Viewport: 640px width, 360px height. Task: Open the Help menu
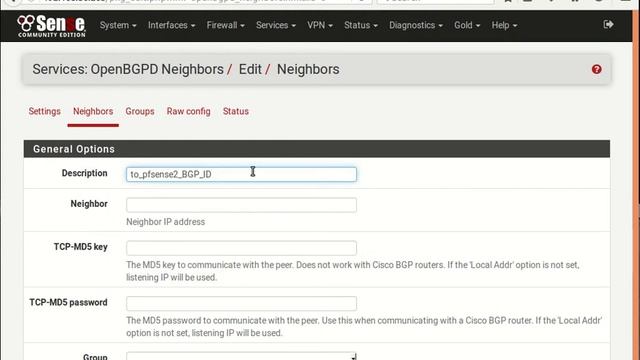coord(504,25)
